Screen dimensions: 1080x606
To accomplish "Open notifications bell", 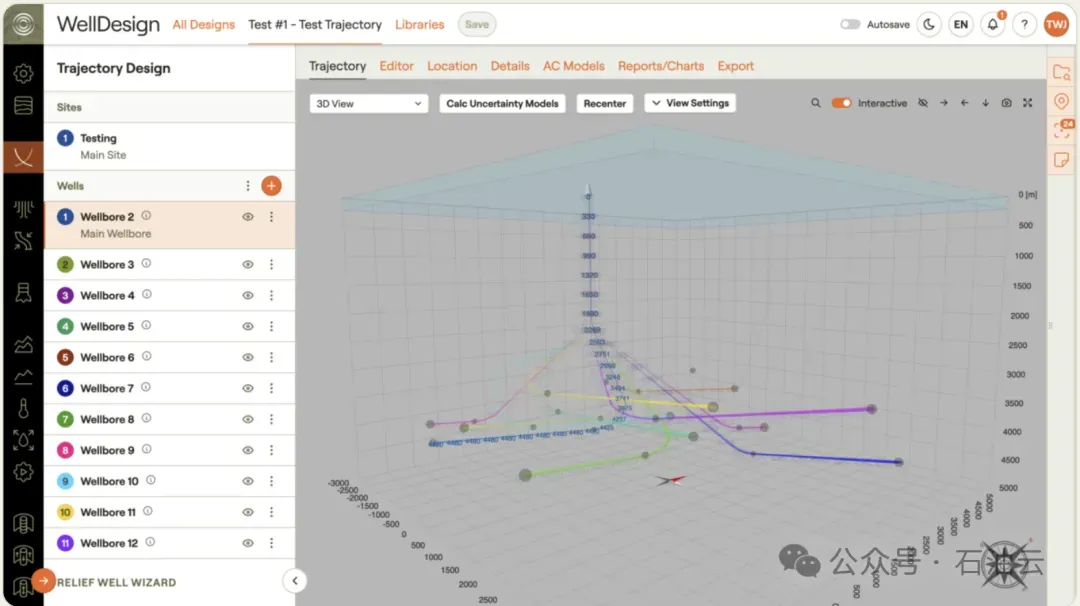I will coord(993,24).
